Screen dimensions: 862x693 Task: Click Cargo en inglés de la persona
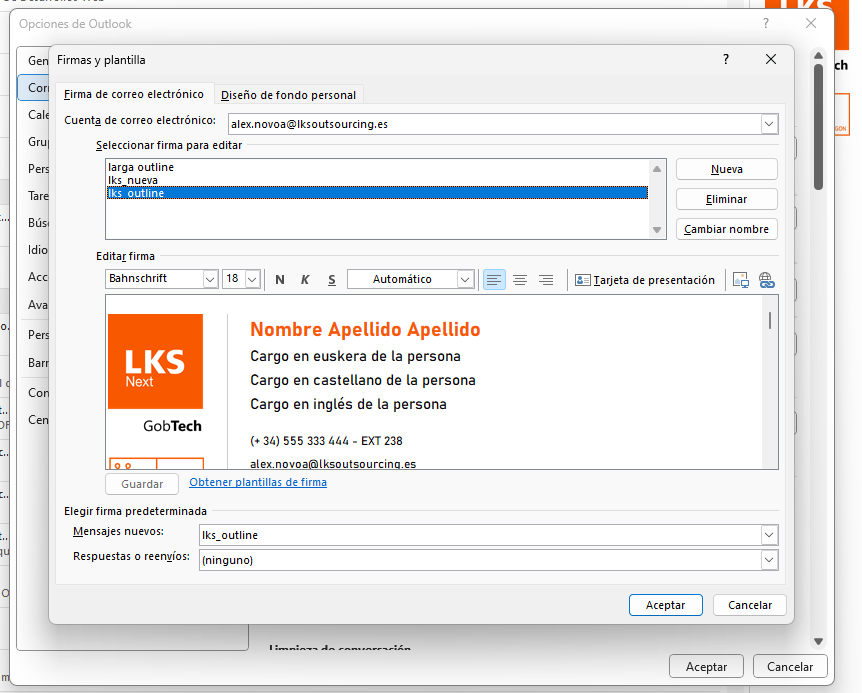(348, 404)
